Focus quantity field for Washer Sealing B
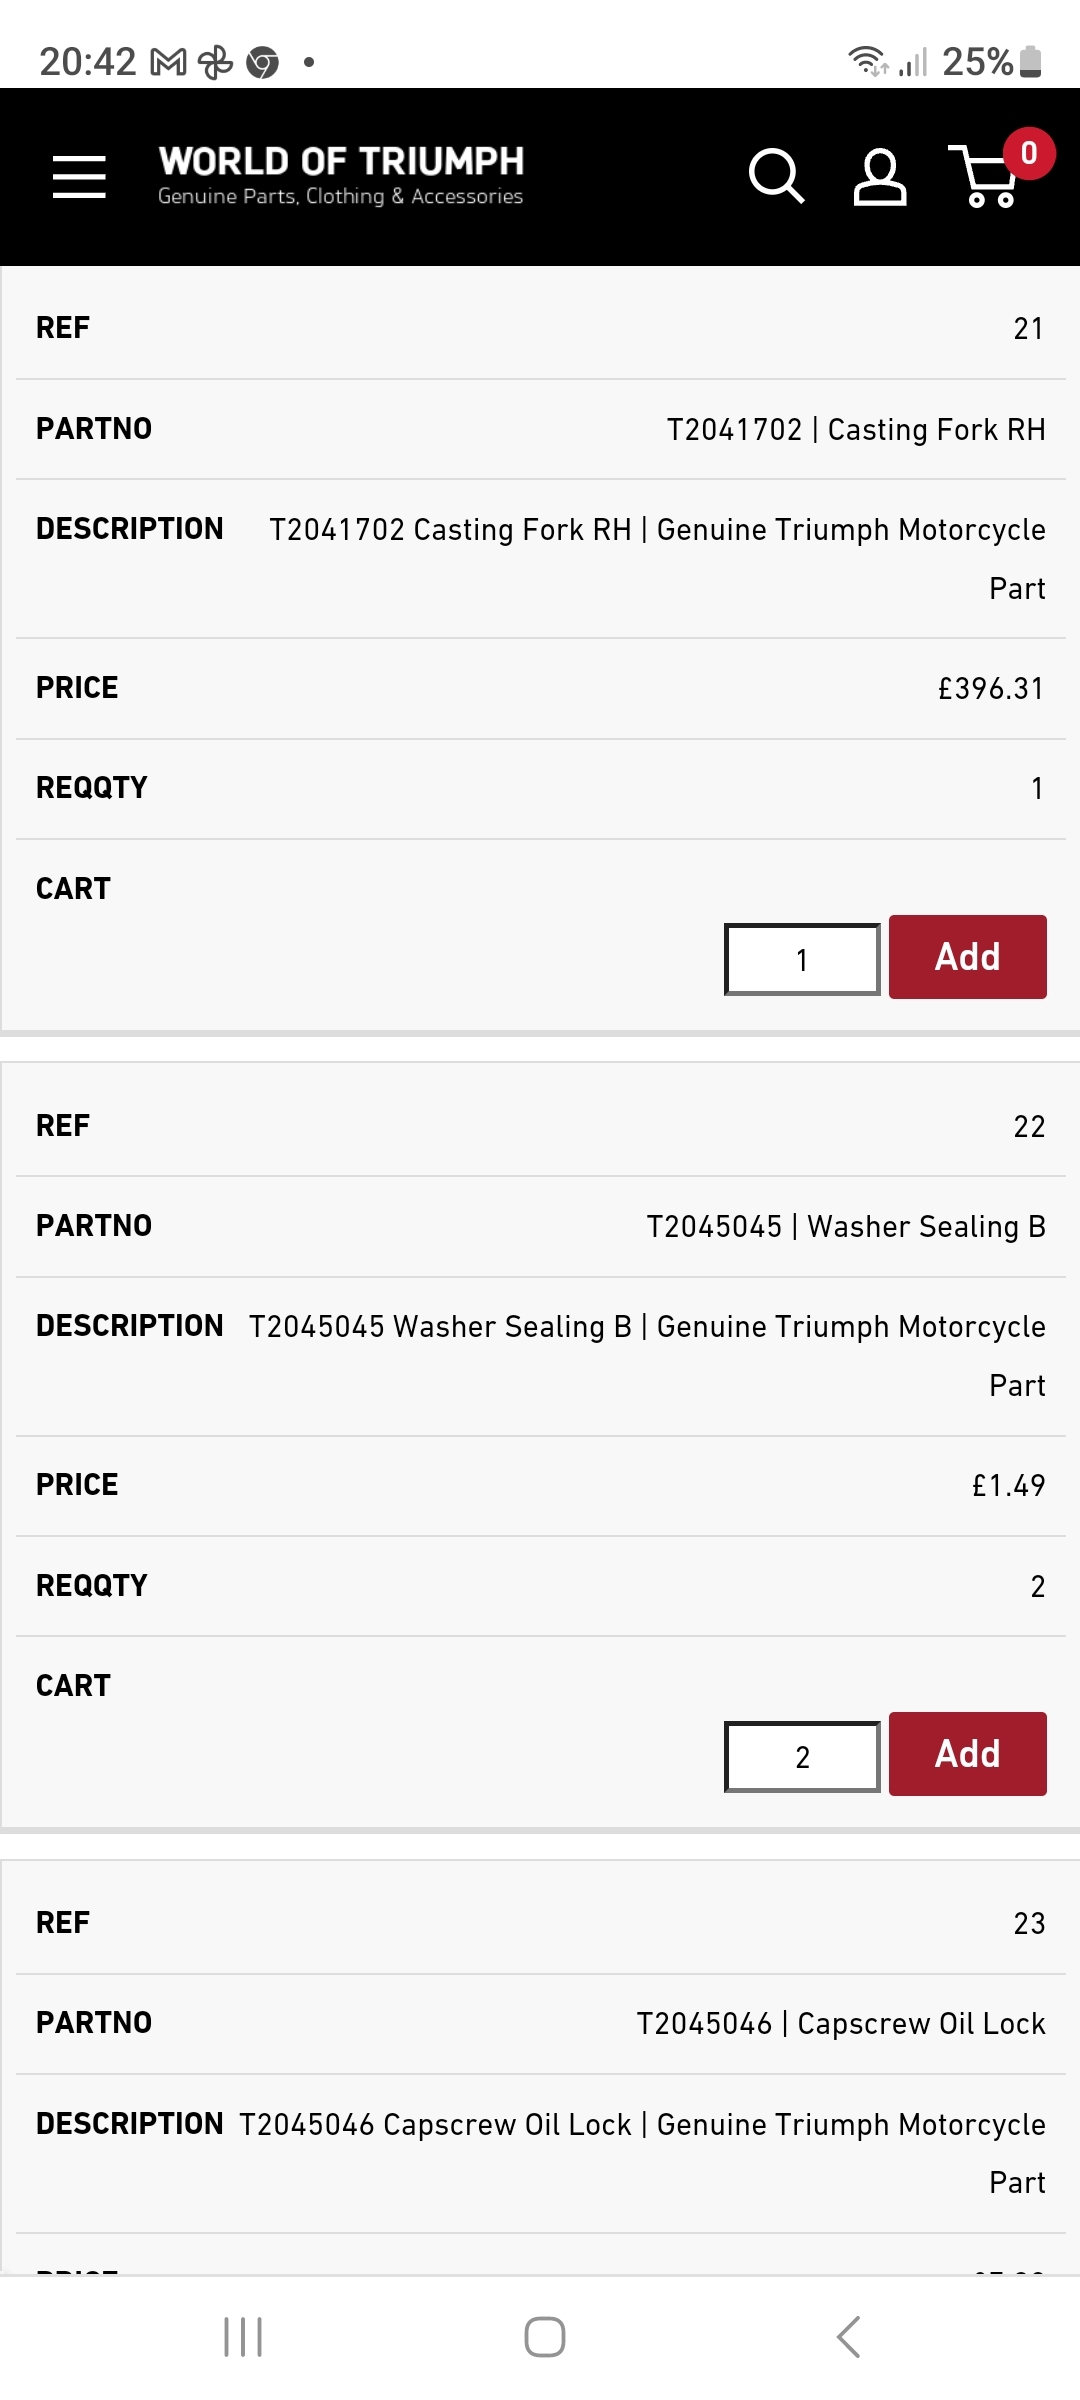Screen dimensions: 1080x2400 click(802, 1757)
